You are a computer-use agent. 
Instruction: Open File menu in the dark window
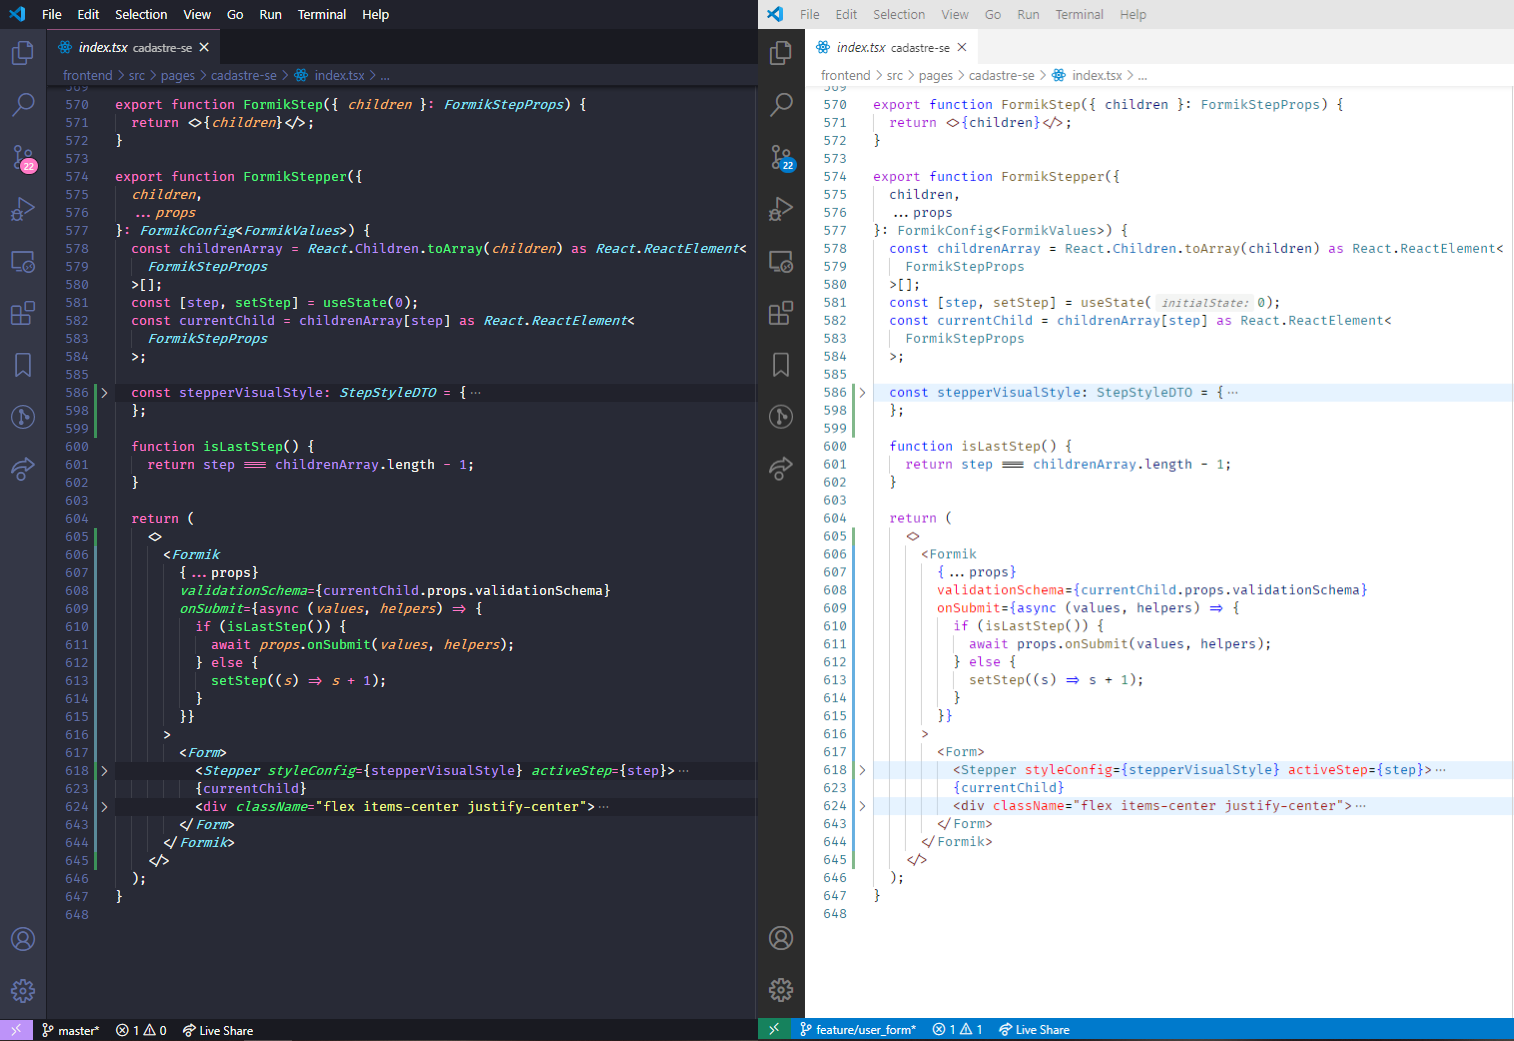coord(52,15)
